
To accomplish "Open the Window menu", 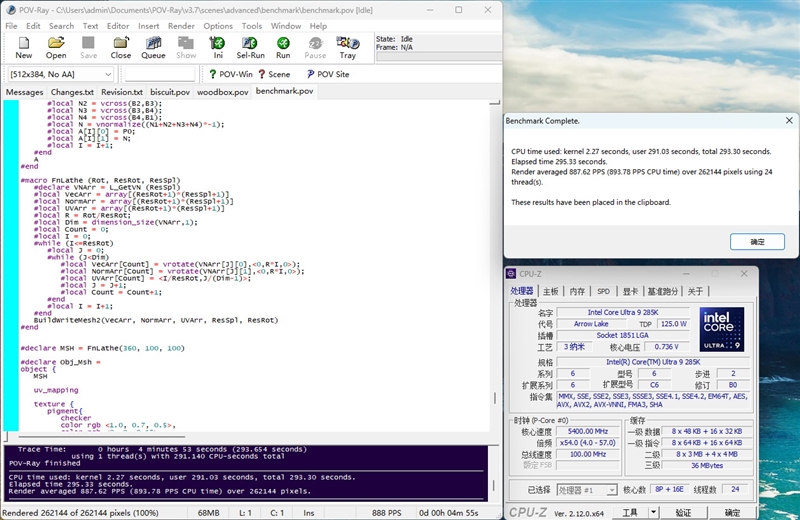I will click(286, 26).
